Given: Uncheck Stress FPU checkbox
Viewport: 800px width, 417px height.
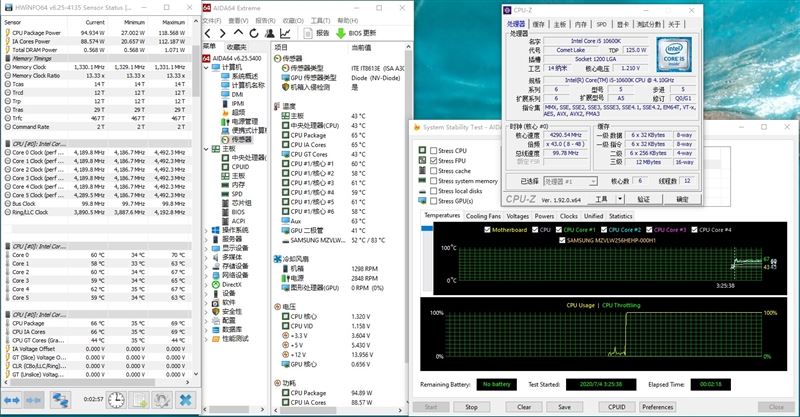Looking at the screenshot, I should pos(433,161).
